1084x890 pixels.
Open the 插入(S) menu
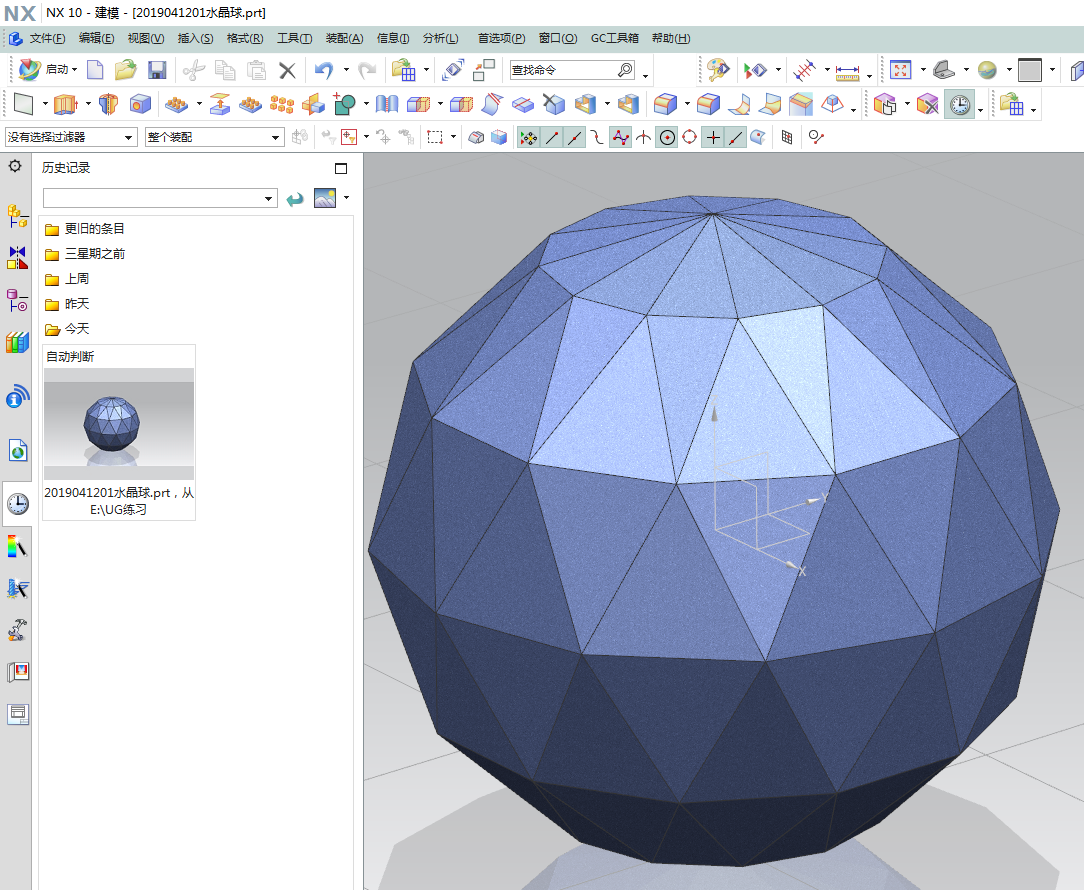coord(195,38)
